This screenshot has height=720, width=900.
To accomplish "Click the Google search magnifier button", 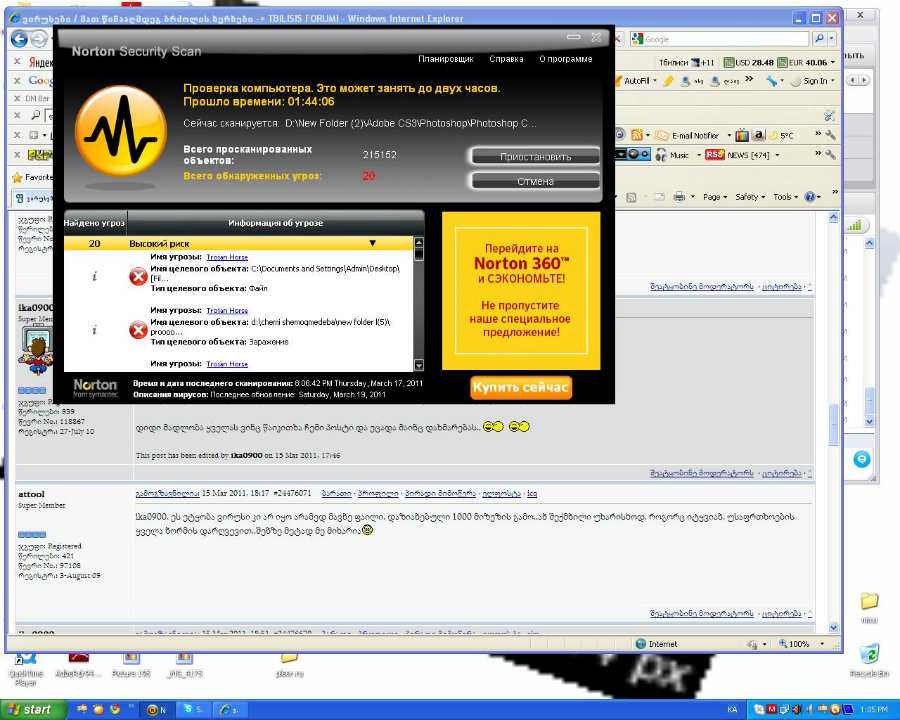I will tap(819, 39).
